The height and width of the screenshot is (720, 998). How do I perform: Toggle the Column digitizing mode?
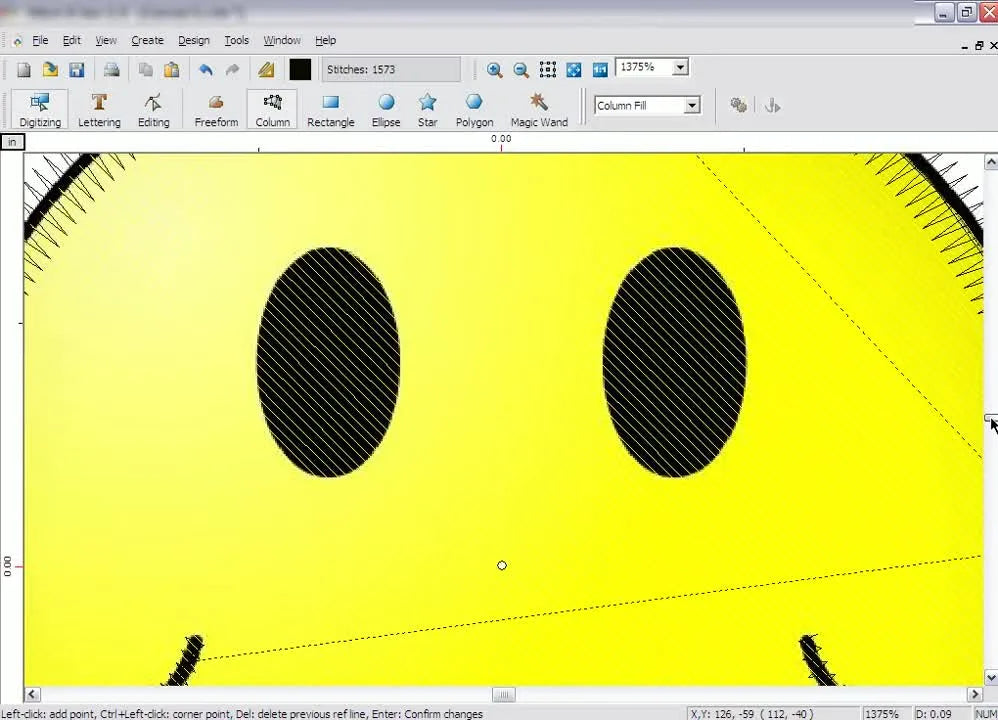pyautogui.click(x=272, y=108)
